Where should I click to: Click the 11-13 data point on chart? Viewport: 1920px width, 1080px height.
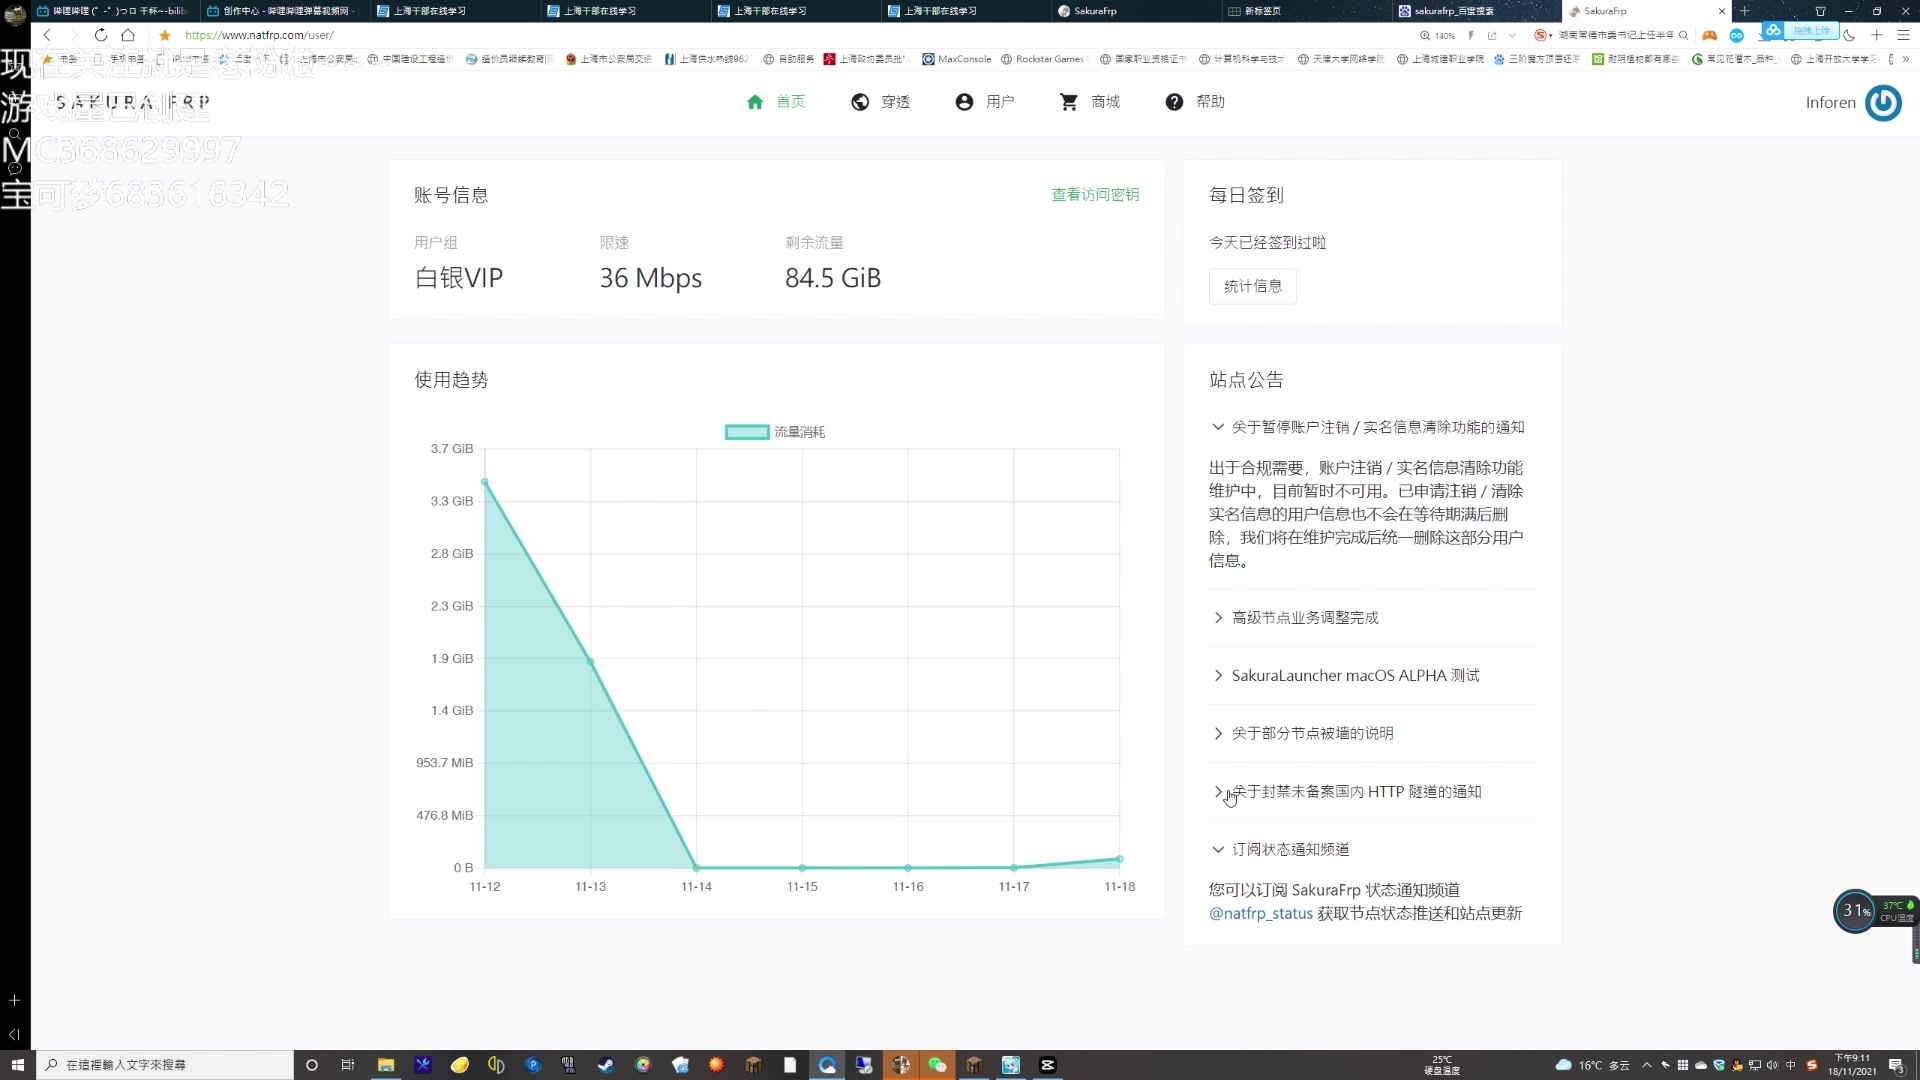(591, 662)
